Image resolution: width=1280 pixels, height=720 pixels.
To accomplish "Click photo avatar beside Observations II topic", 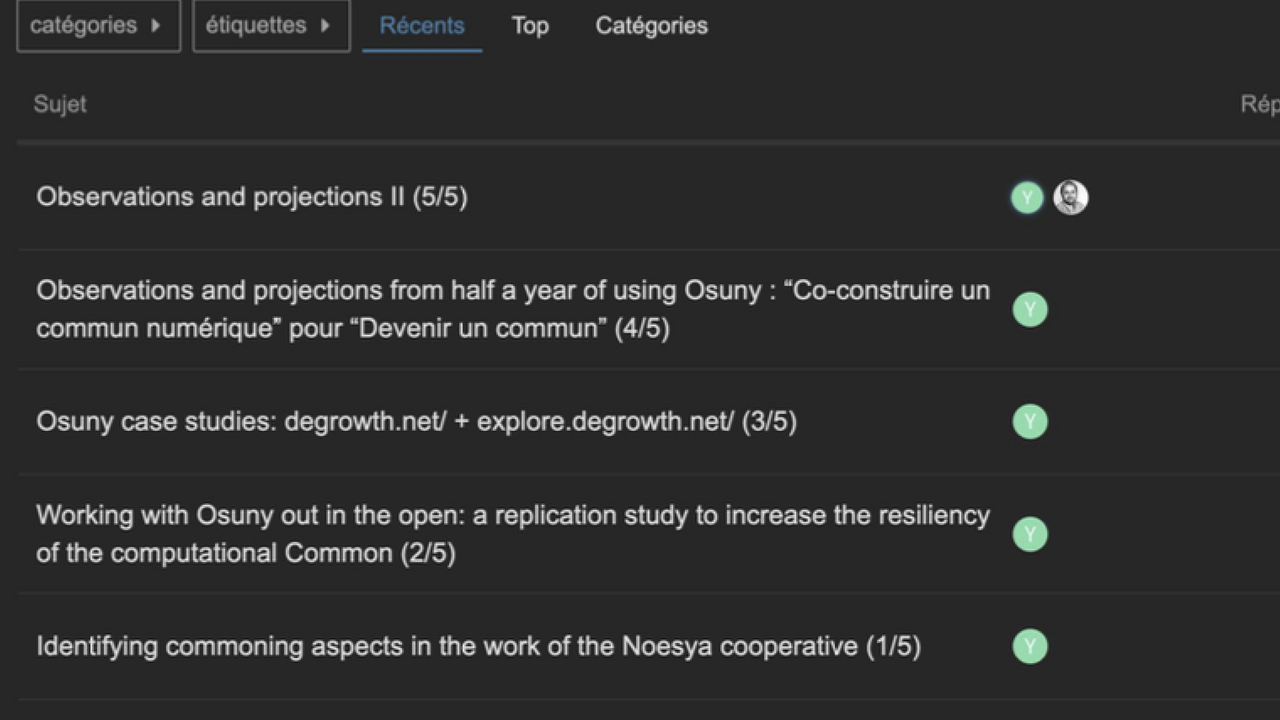I will point(1071,197).
